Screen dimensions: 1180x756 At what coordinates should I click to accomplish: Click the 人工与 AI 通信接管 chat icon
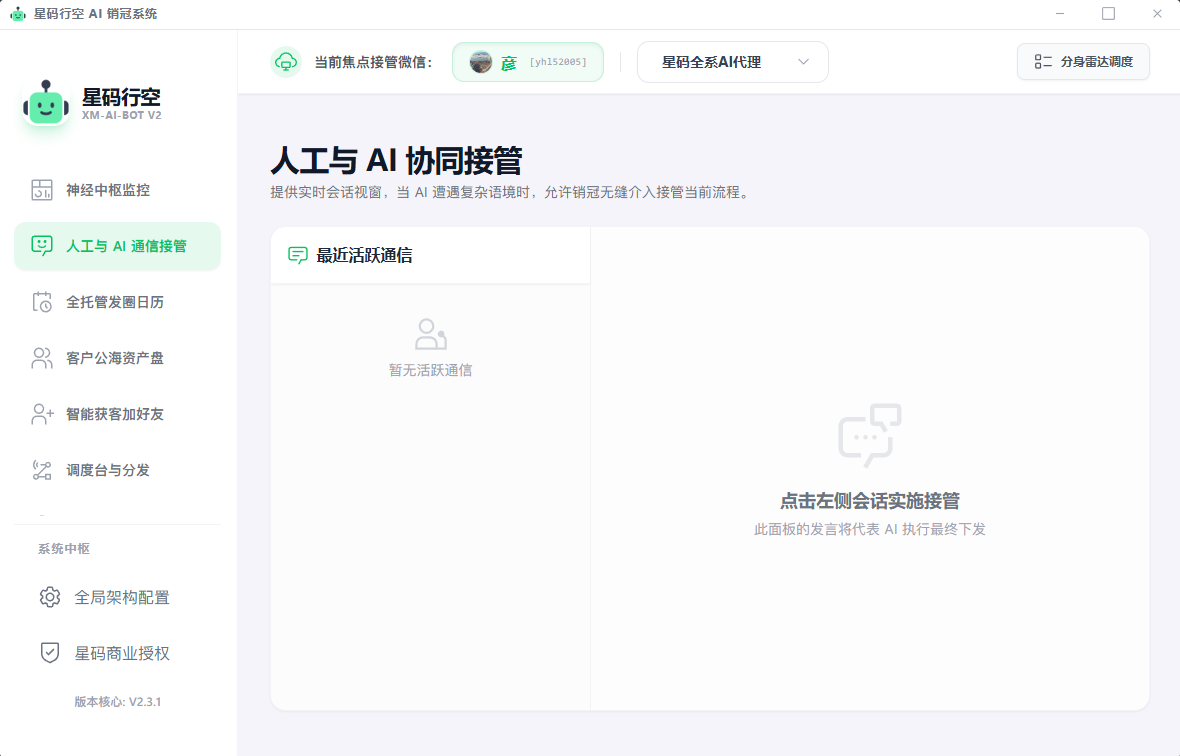coord(42,245)
